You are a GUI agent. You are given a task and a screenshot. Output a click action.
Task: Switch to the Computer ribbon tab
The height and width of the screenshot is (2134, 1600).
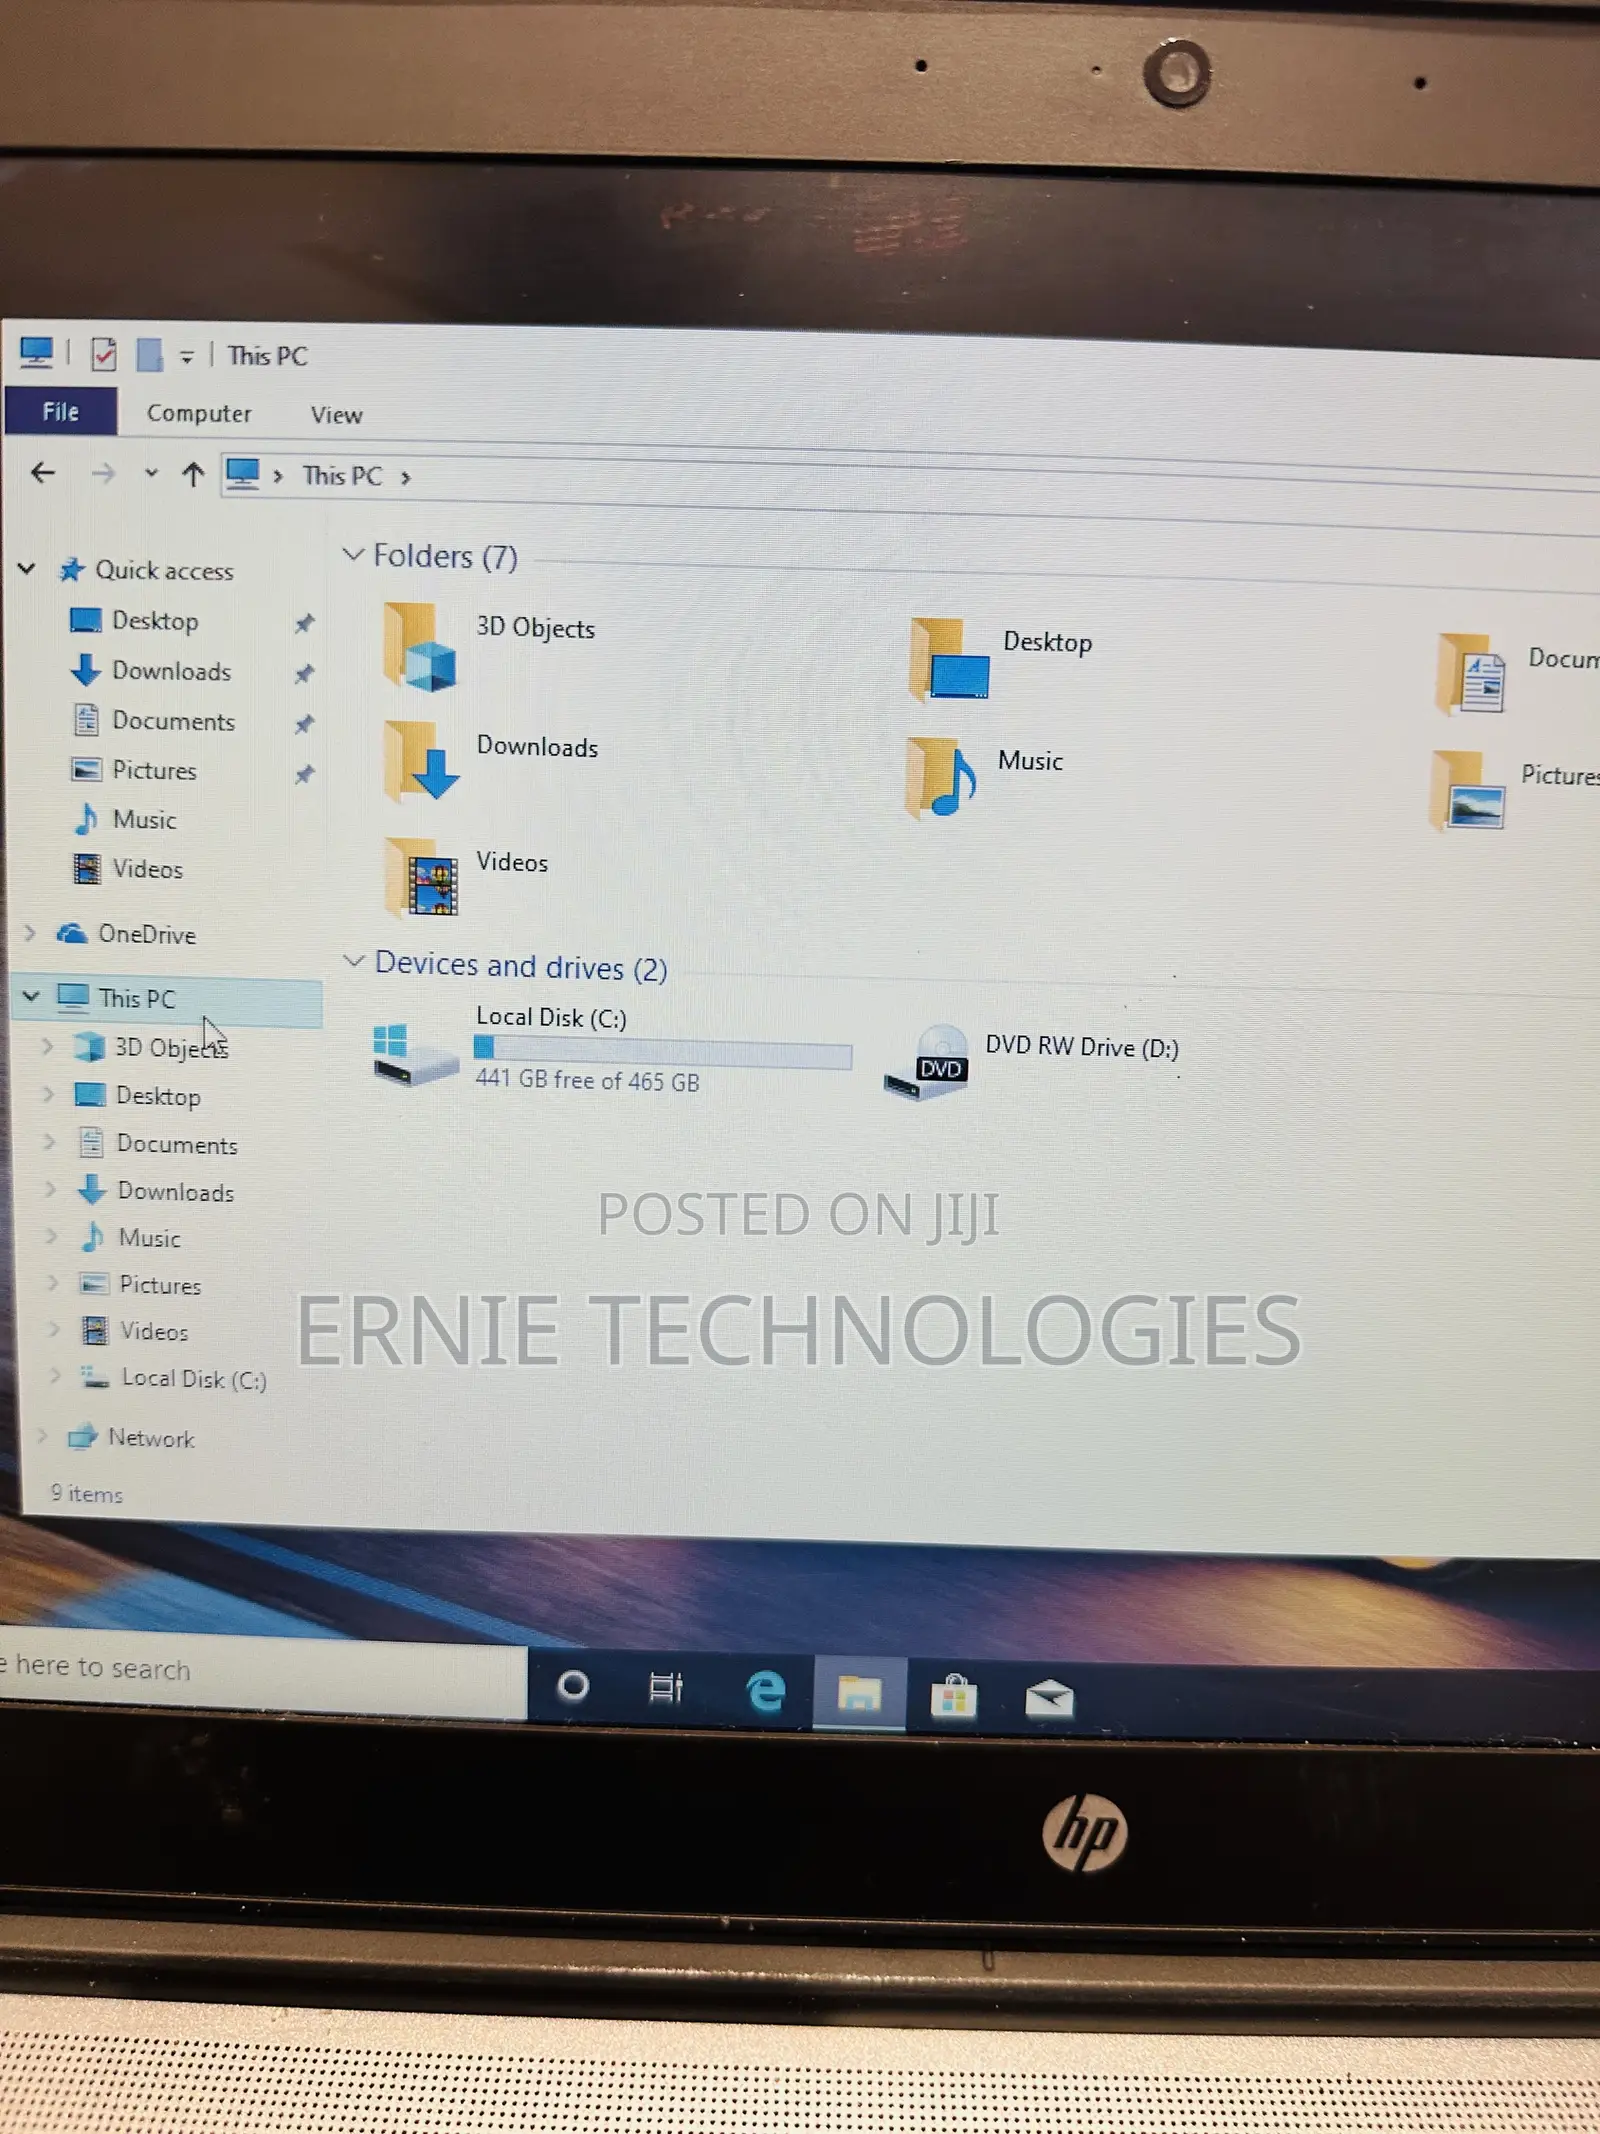pos(199,413)
